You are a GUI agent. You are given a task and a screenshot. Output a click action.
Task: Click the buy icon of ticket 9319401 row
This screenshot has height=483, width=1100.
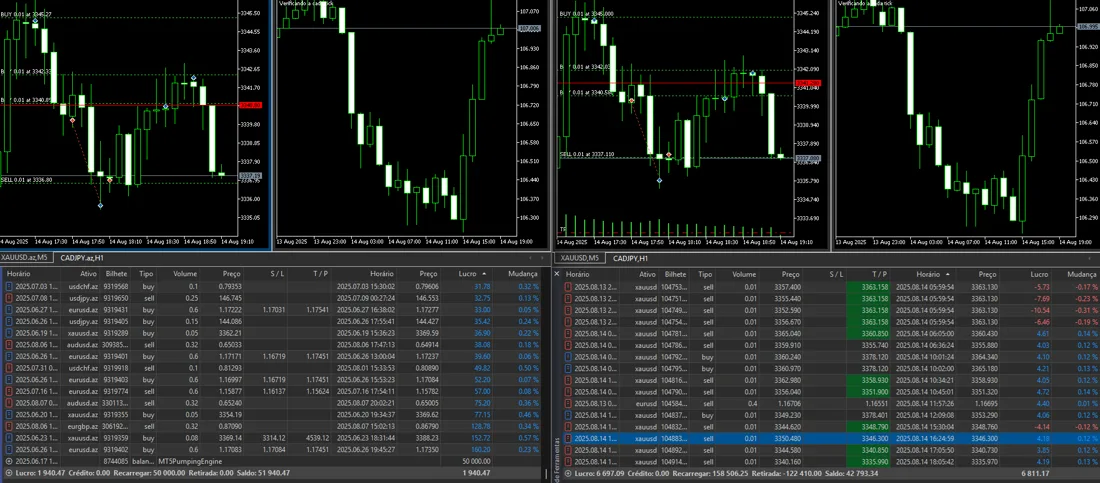click(8, 357)
